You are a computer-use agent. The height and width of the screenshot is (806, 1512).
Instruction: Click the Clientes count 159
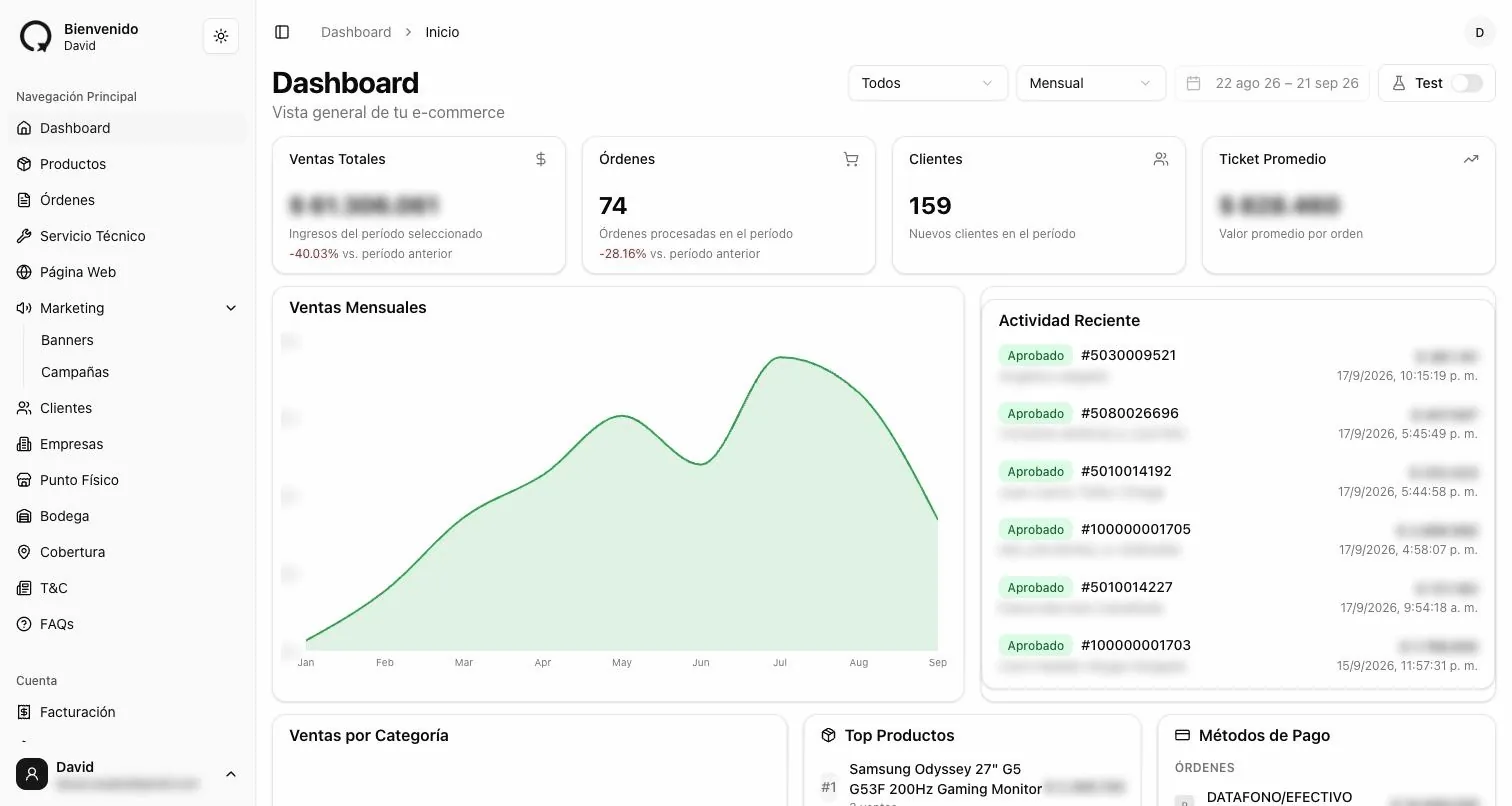930,206
